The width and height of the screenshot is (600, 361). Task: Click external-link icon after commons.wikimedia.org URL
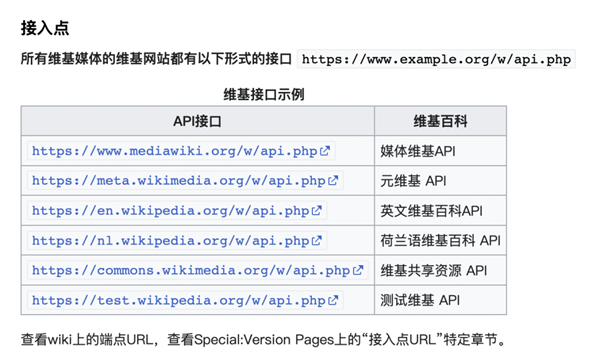coord(358,270)
